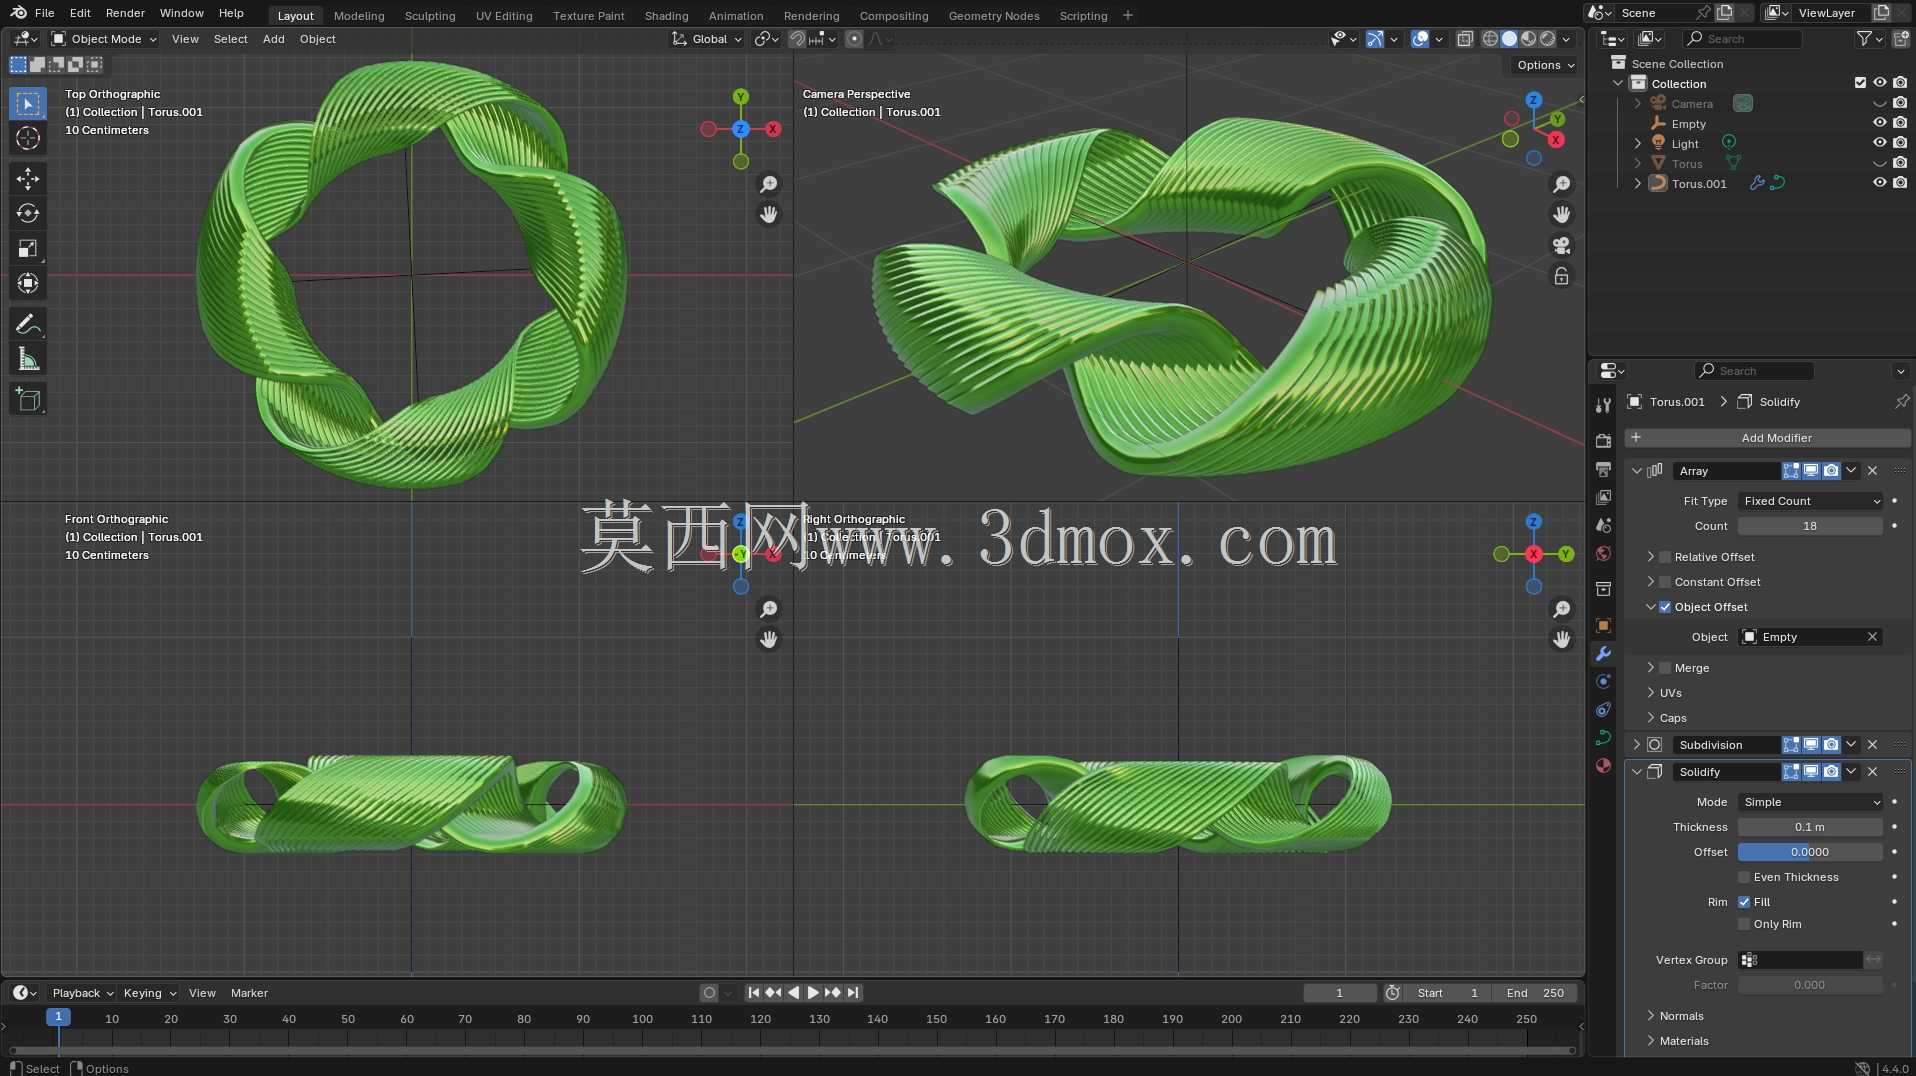This screenshot has height=1076, width=1916.
Task: Activate the Move tool
Action: [28, 179]
